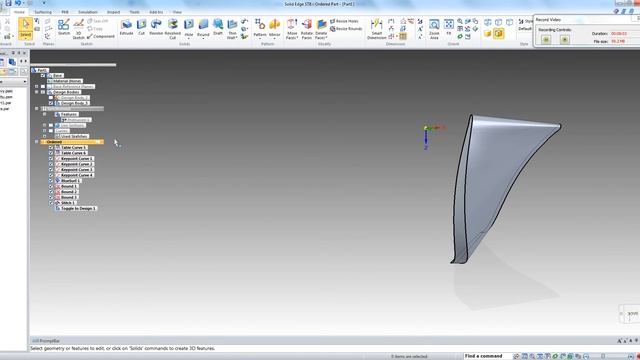Switch to the Surfacing ribbon tab
This screenshot has height=360, width=640.
[x=43, y=12]
